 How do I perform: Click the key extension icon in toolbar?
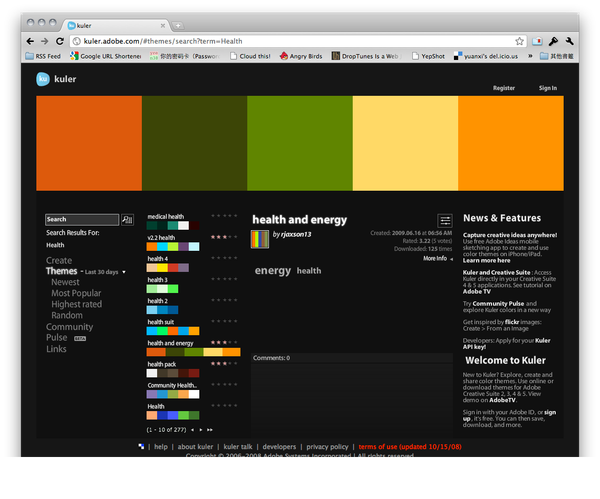pos(553,41)
